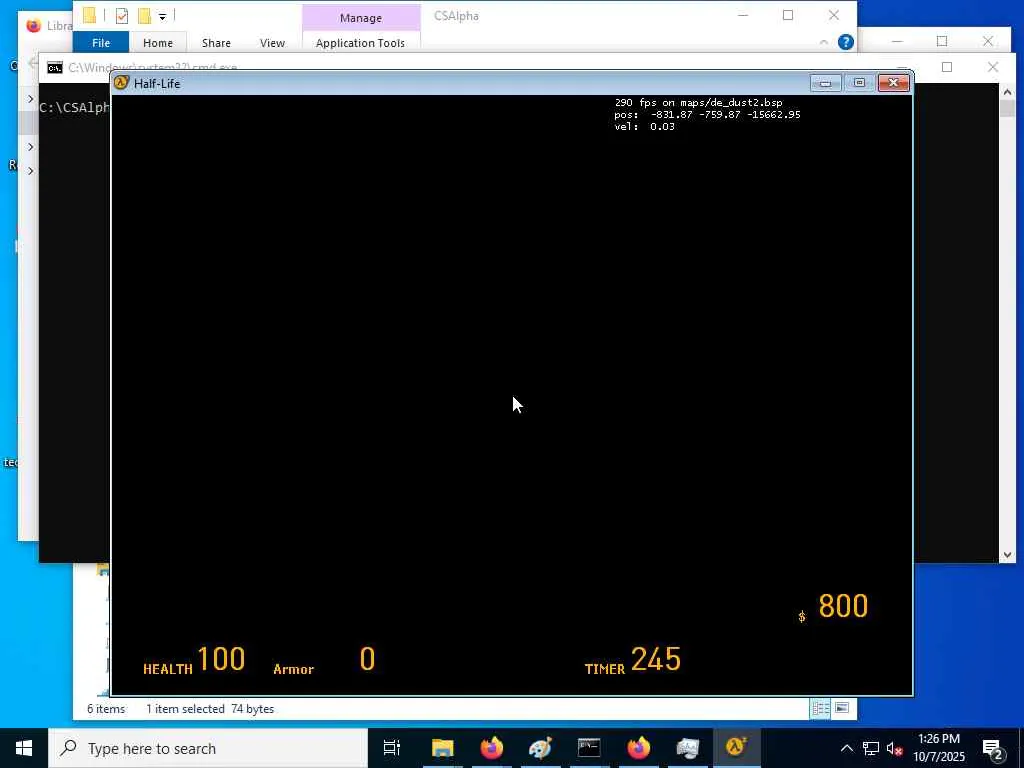The image size is (1024, 768).
Task: Maximize the cmd.exe window
Action: click(947, 67)
